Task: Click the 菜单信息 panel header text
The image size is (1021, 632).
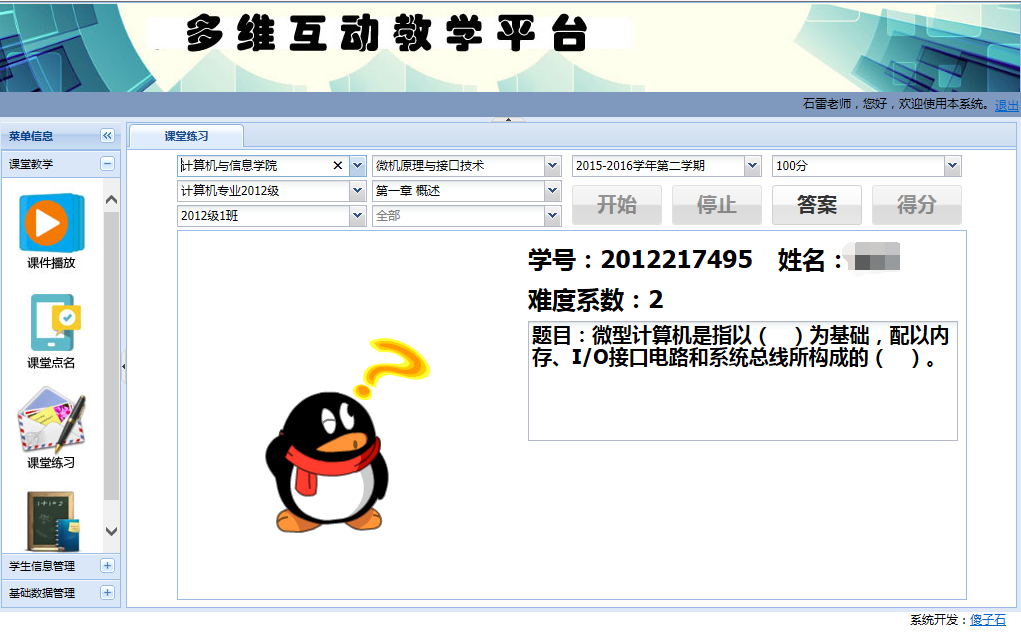Action: (31, 136)
